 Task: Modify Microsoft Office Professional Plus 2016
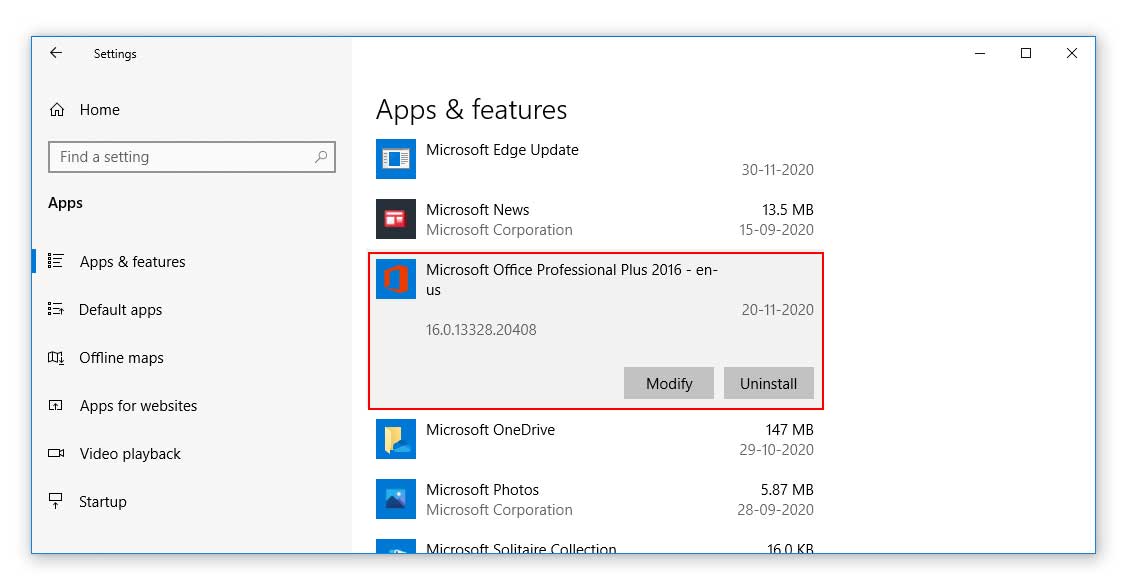point(669,383)
